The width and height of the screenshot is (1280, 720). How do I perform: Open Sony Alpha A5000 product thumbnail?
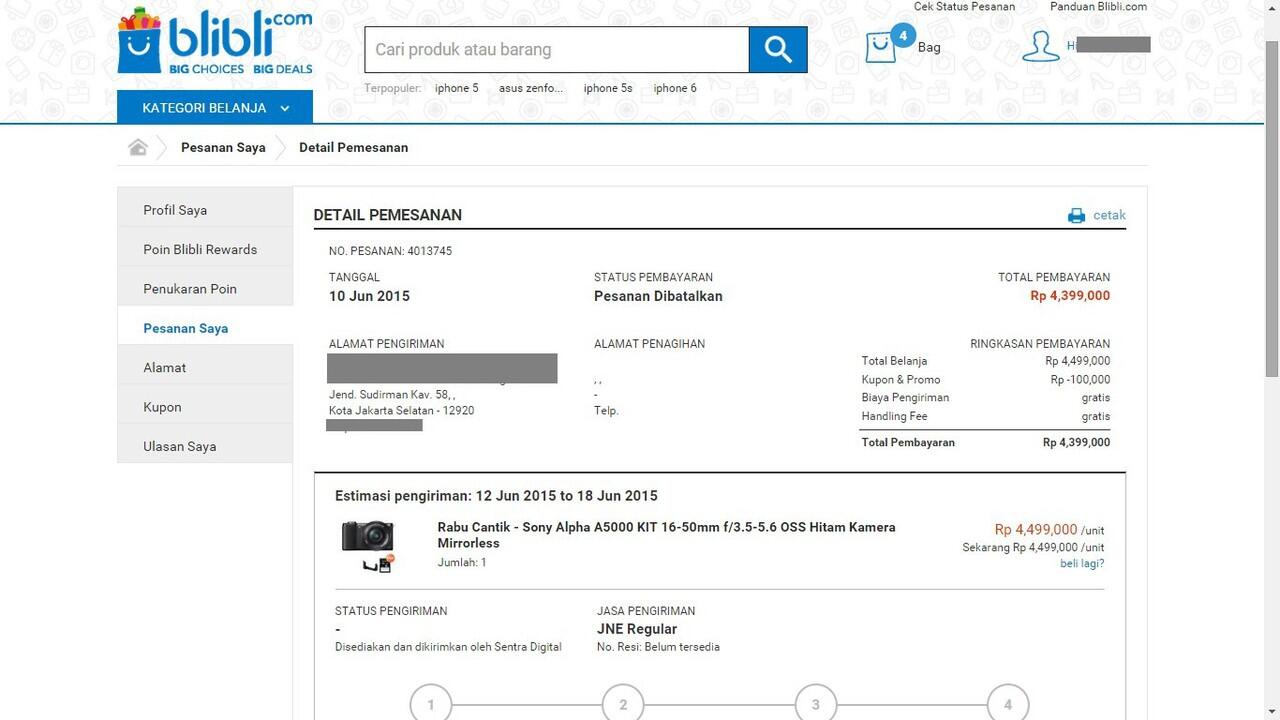368,545
